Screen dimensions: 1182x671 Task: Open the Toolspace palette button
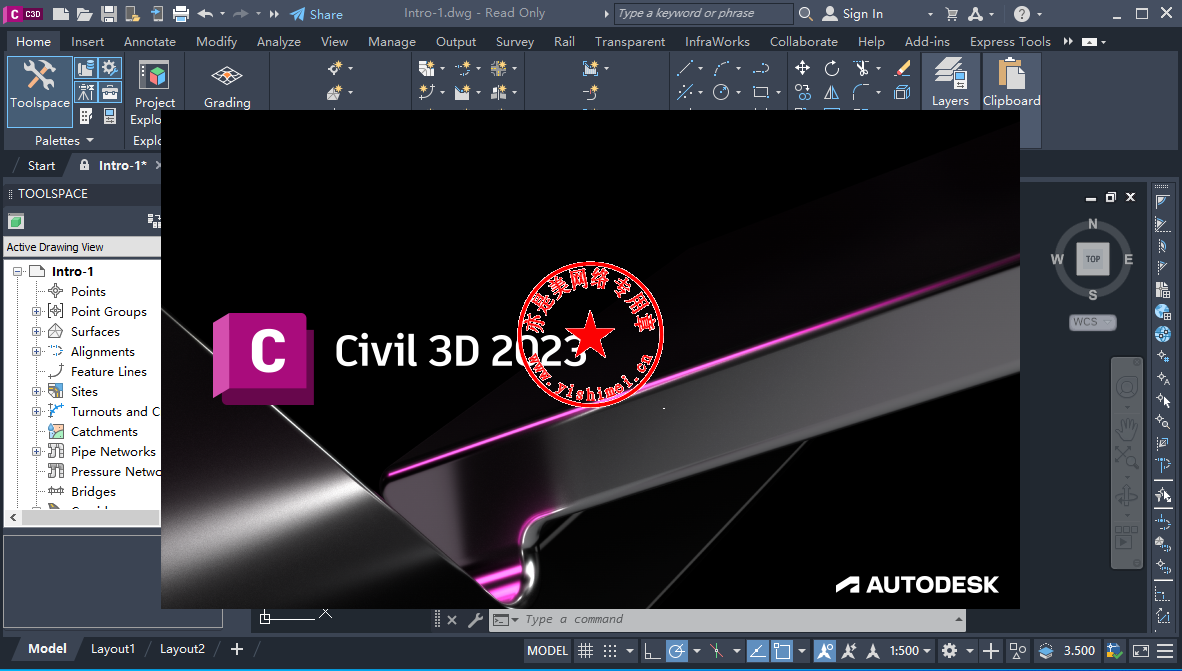coord(40,91)
